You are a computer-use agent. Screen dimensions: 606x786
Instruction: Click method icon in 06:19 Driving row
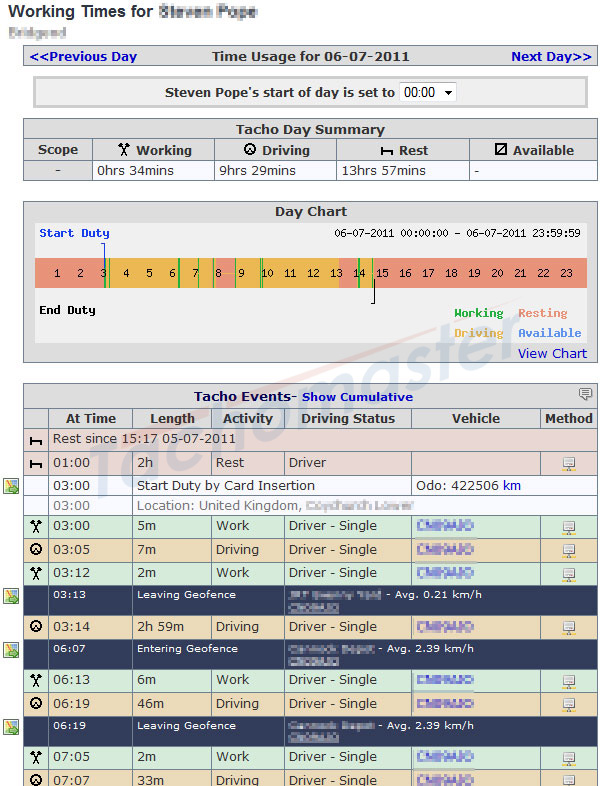[568, 704]
